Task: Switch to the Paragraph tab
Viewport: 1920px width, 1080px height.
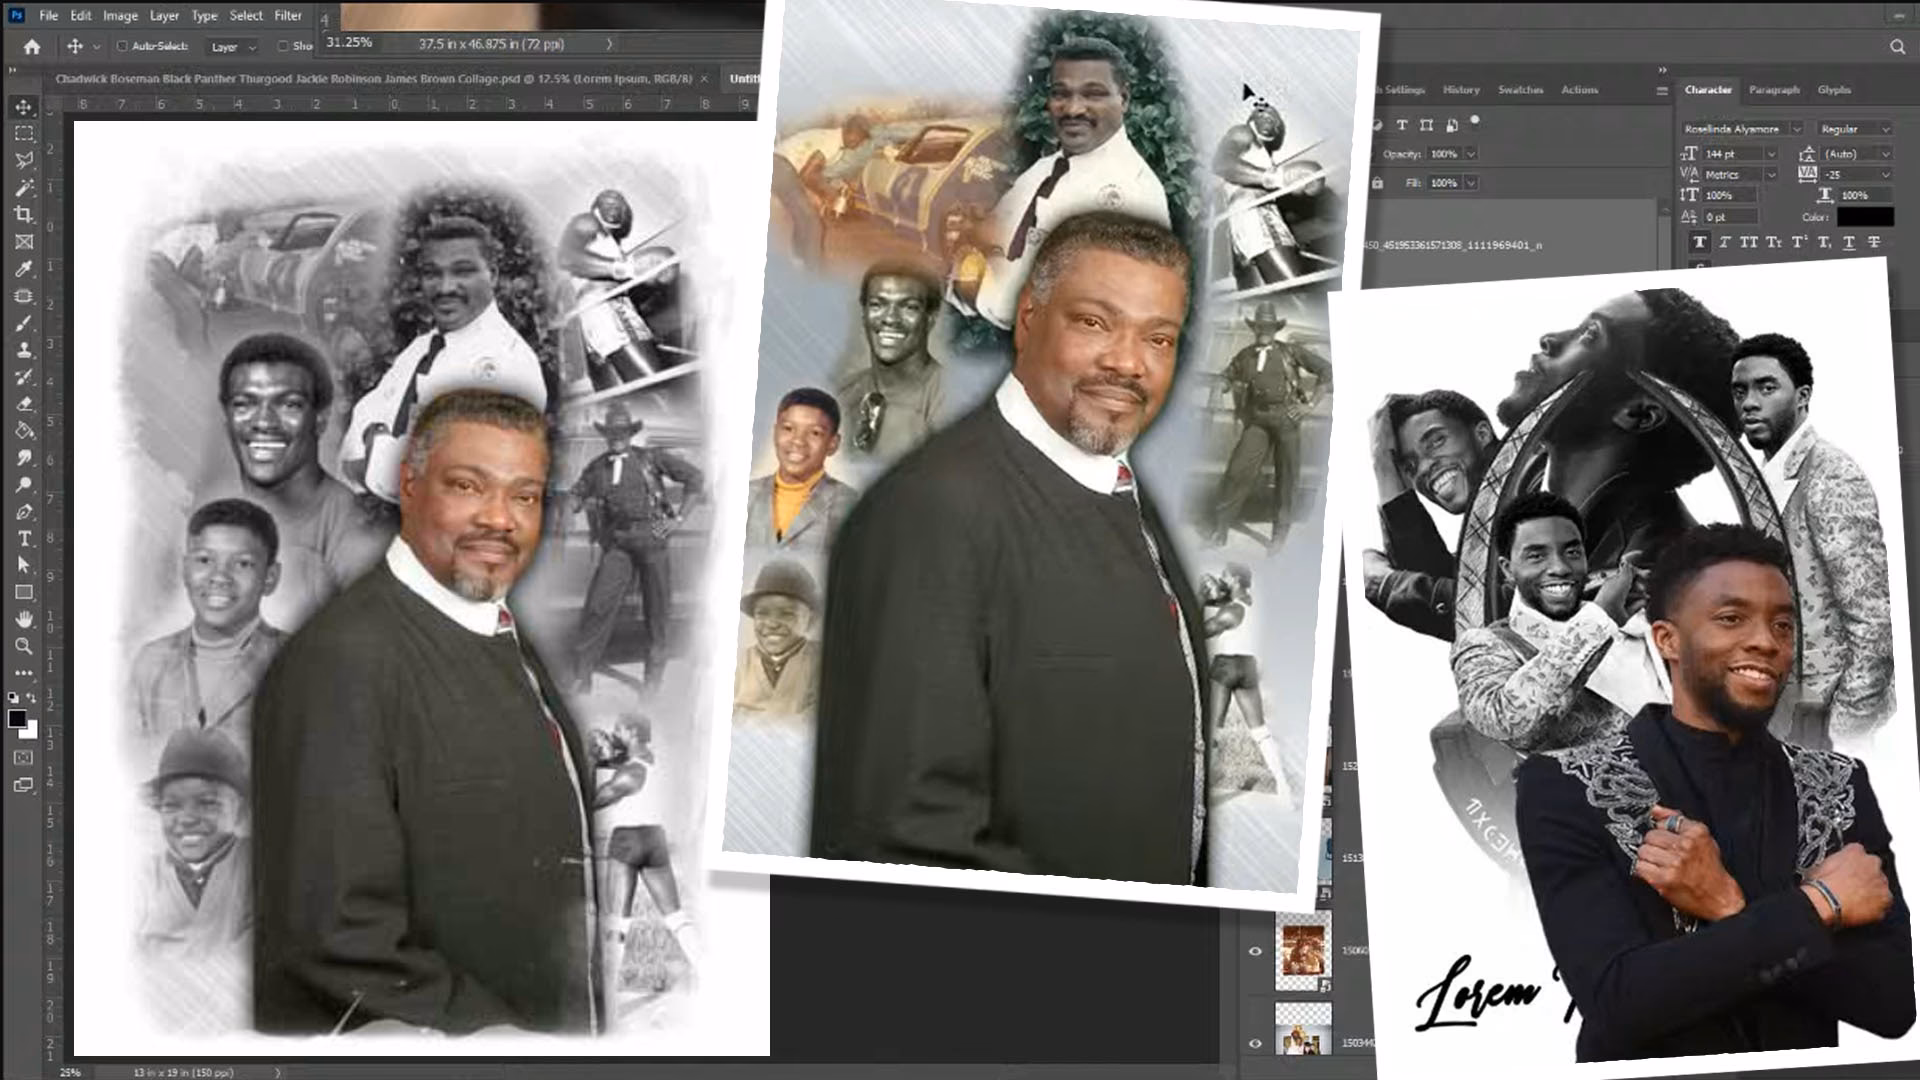Action: (x=1775, y=90)
